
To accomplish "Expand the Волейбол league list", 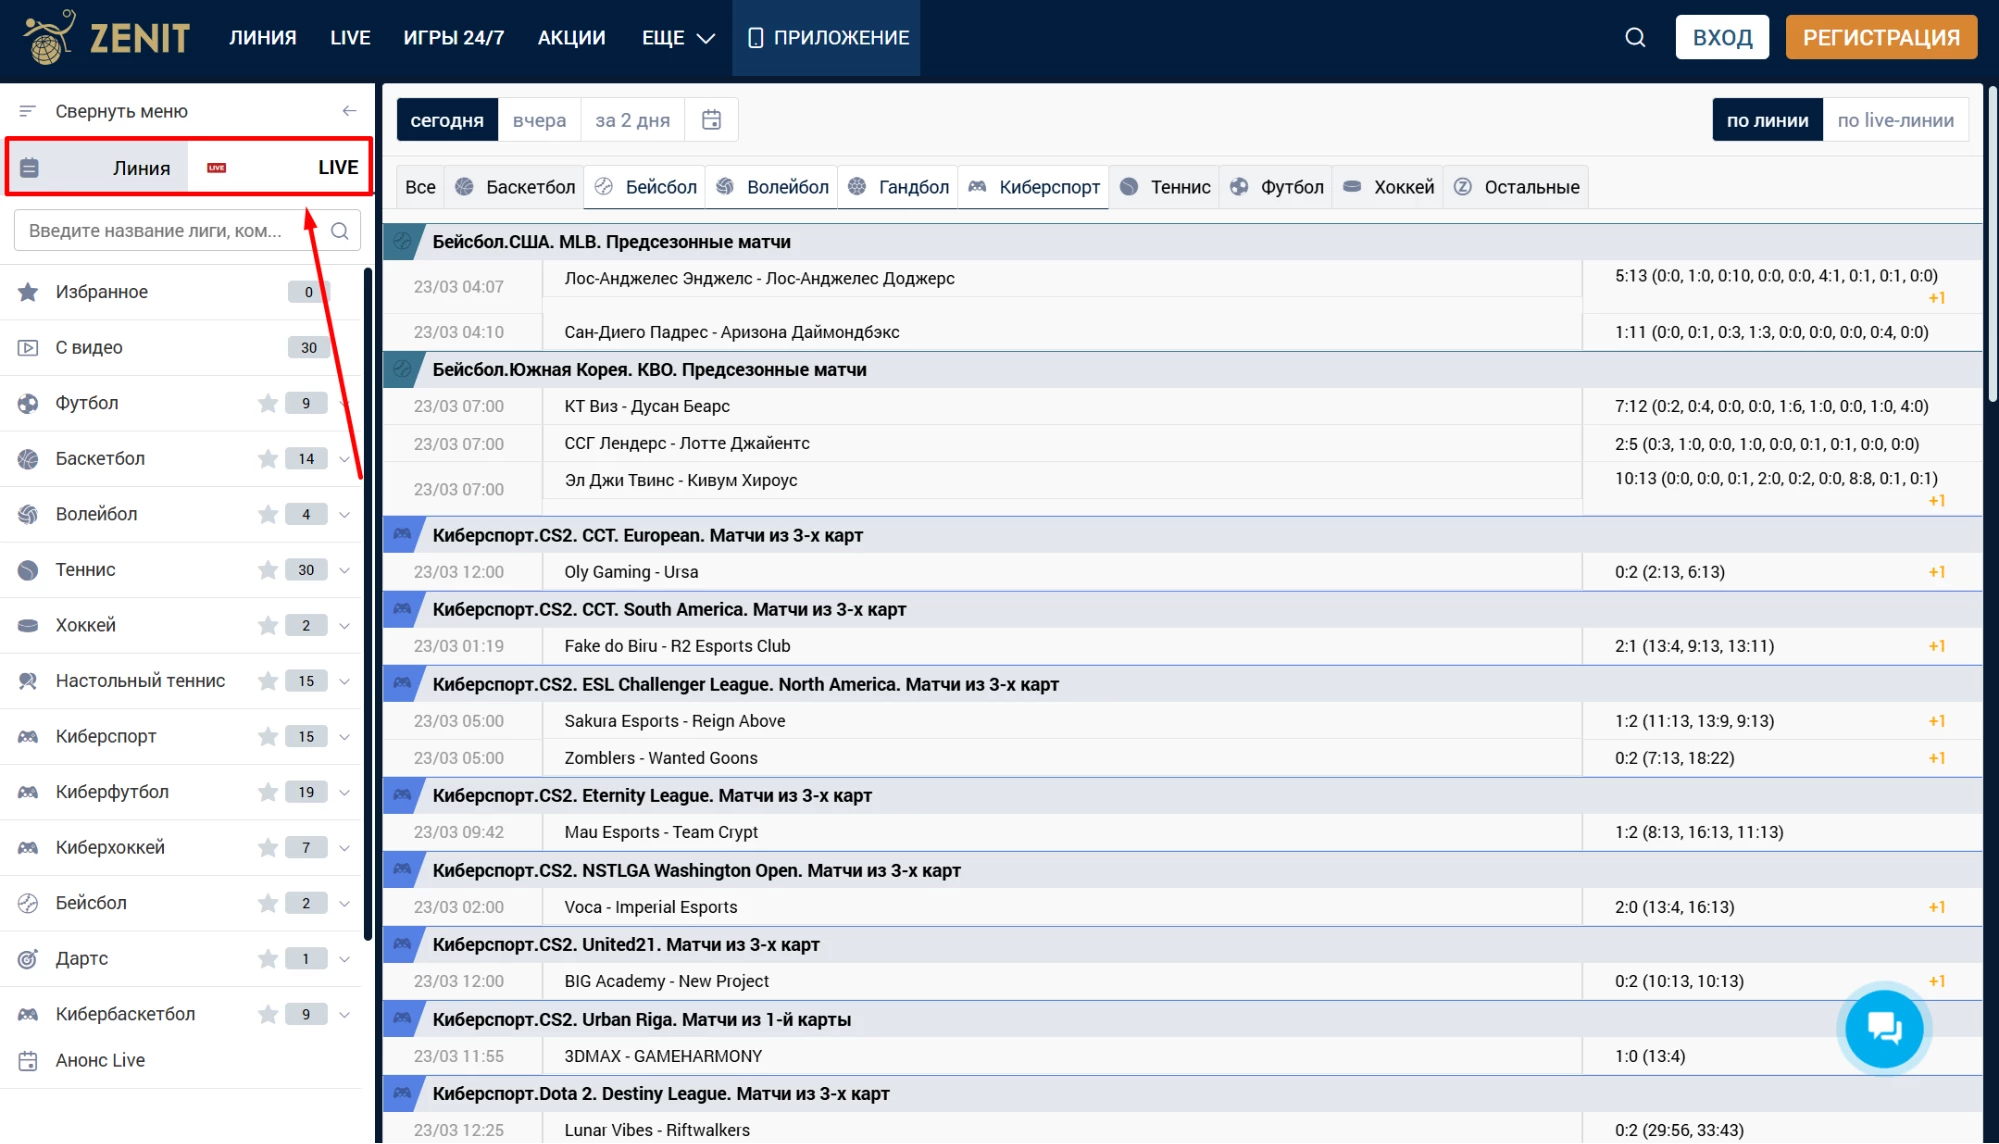I will coord(344,514).
